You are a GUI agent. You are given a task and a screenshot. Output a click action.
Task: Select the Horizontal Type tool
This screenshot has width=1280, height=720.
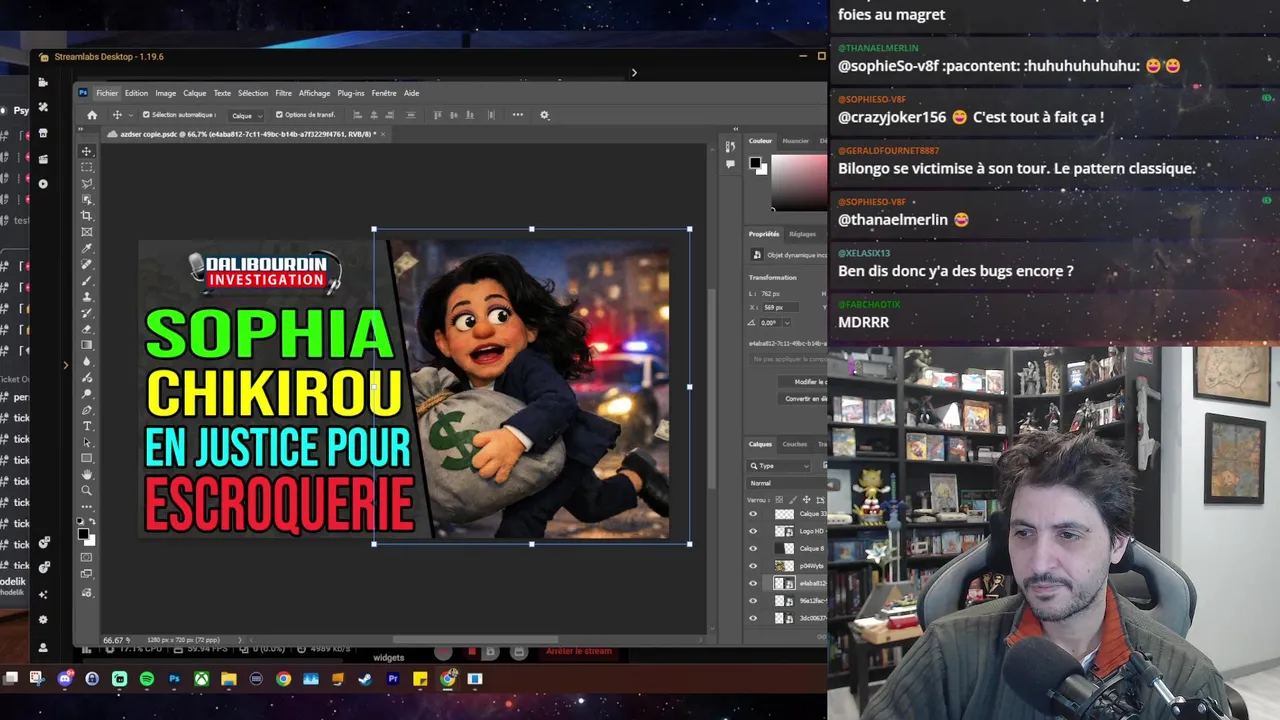86,426
